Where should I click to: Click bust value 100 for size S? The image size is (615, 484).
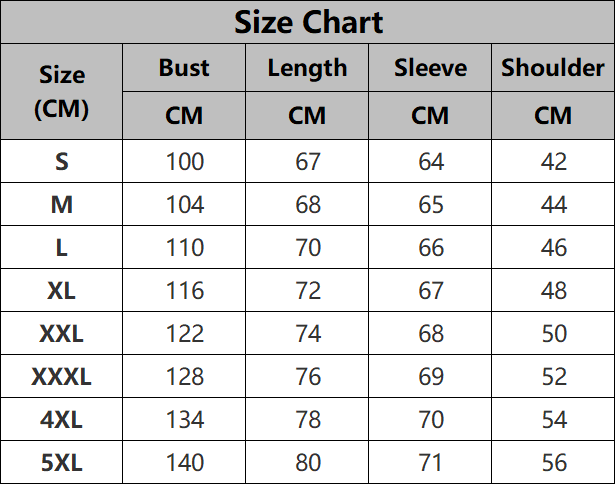coord(184,162)
